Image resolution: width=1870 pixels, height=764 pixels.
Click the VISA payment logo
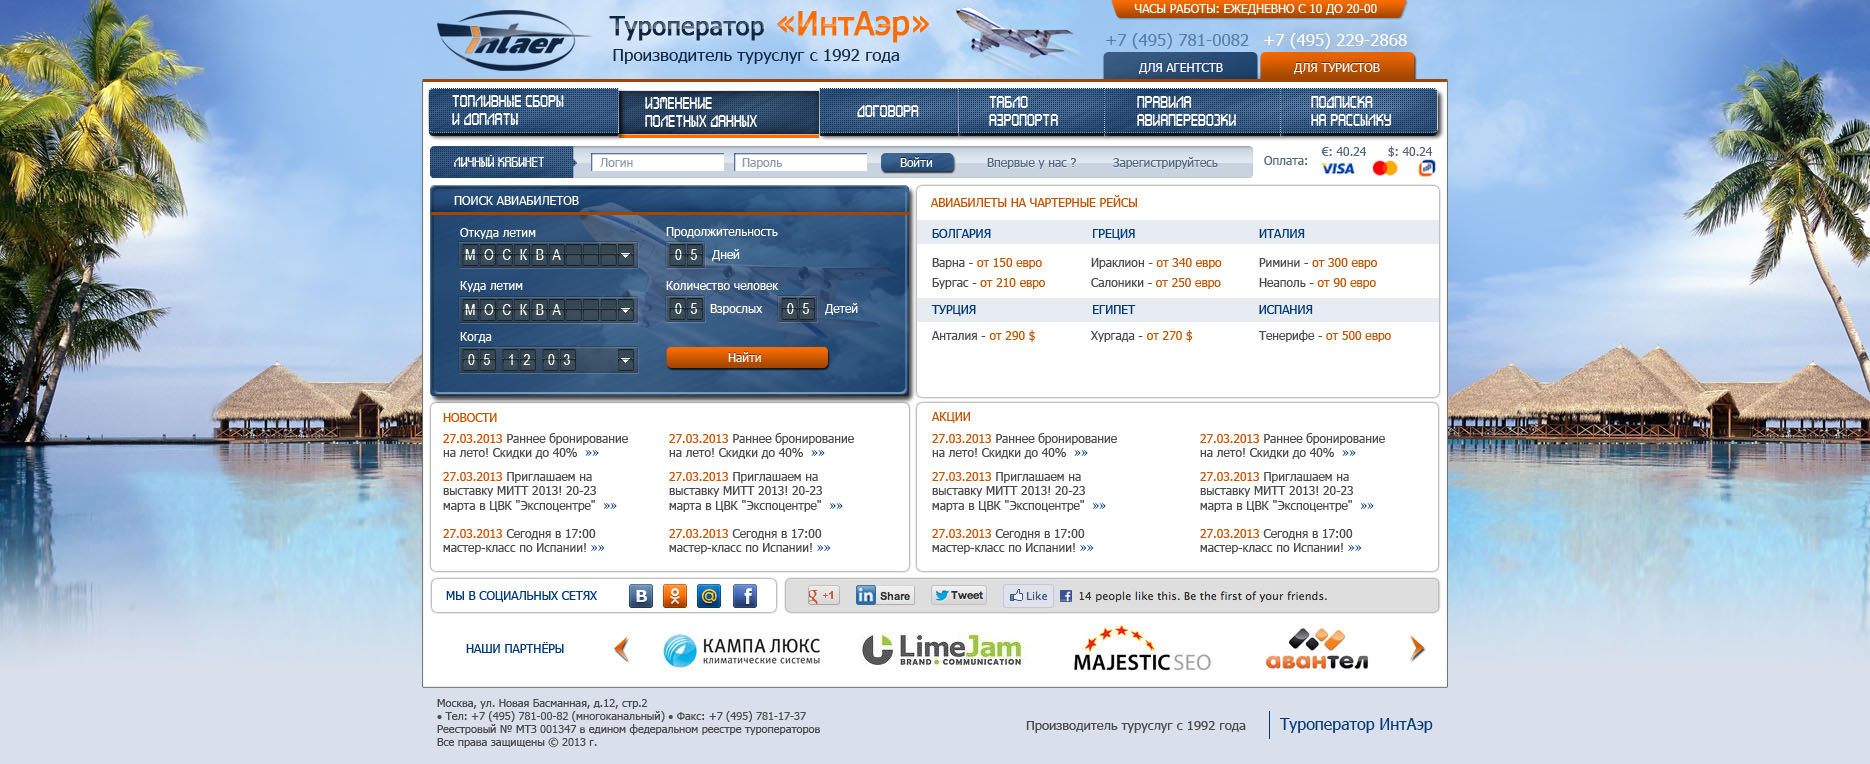pyautogui.click(x=1338, y=169)
